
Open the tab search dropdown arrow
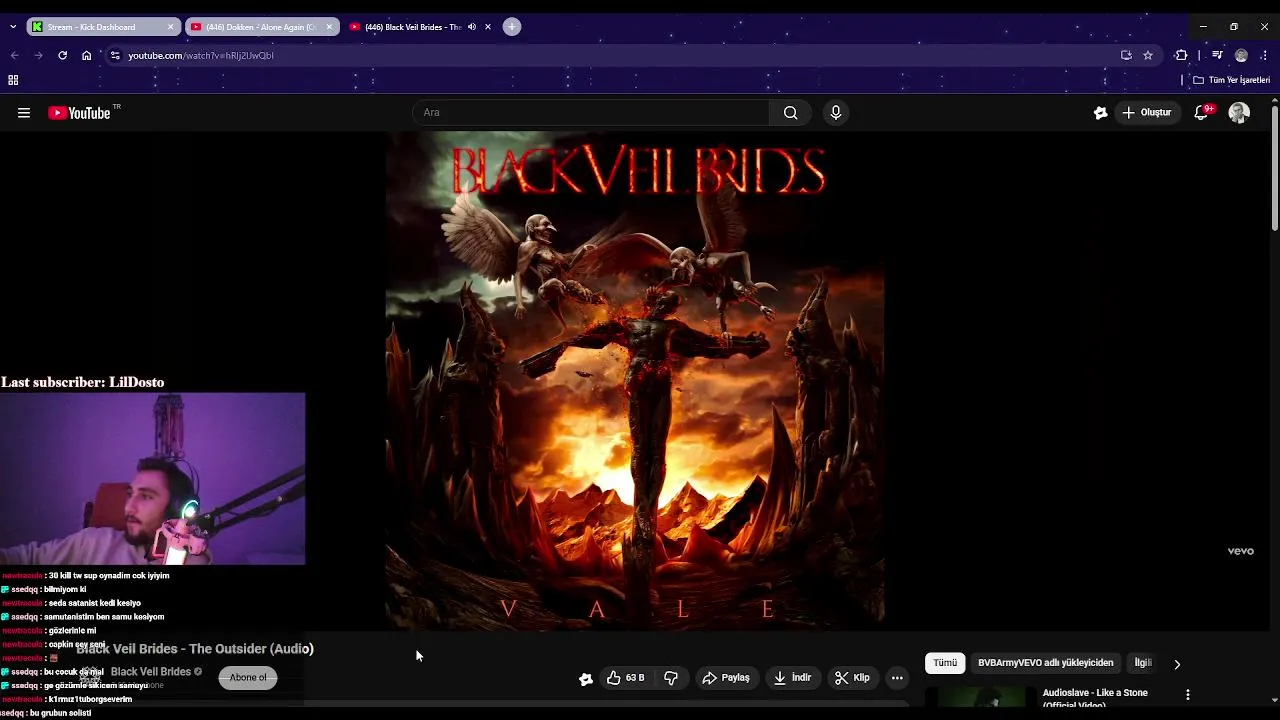[12, 27]
